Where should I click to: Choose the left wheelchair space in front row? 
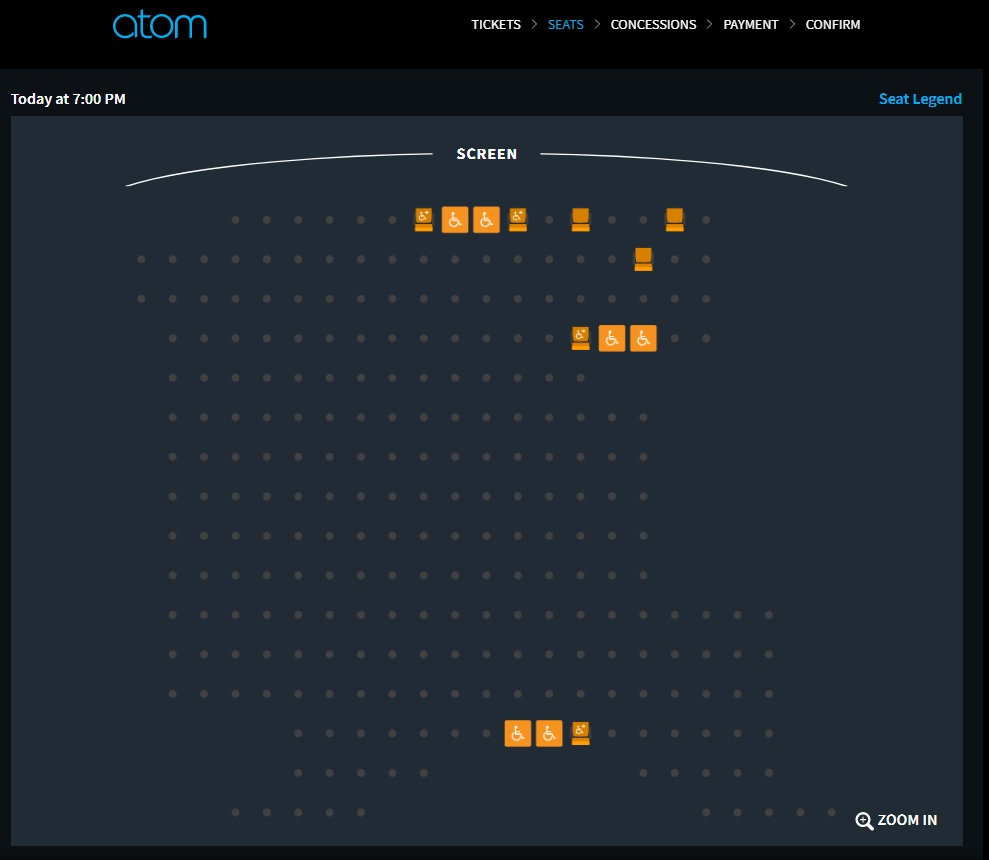tap(455, 220)
